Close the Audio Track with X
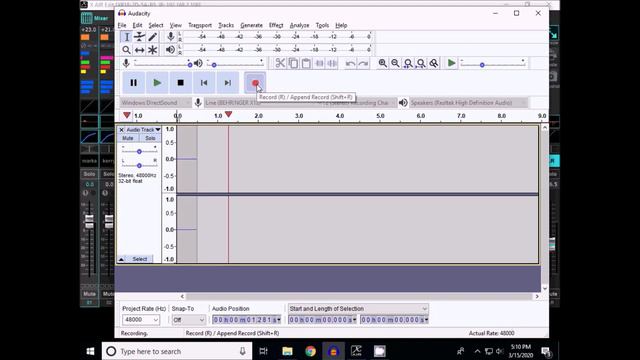 point(121,130)
